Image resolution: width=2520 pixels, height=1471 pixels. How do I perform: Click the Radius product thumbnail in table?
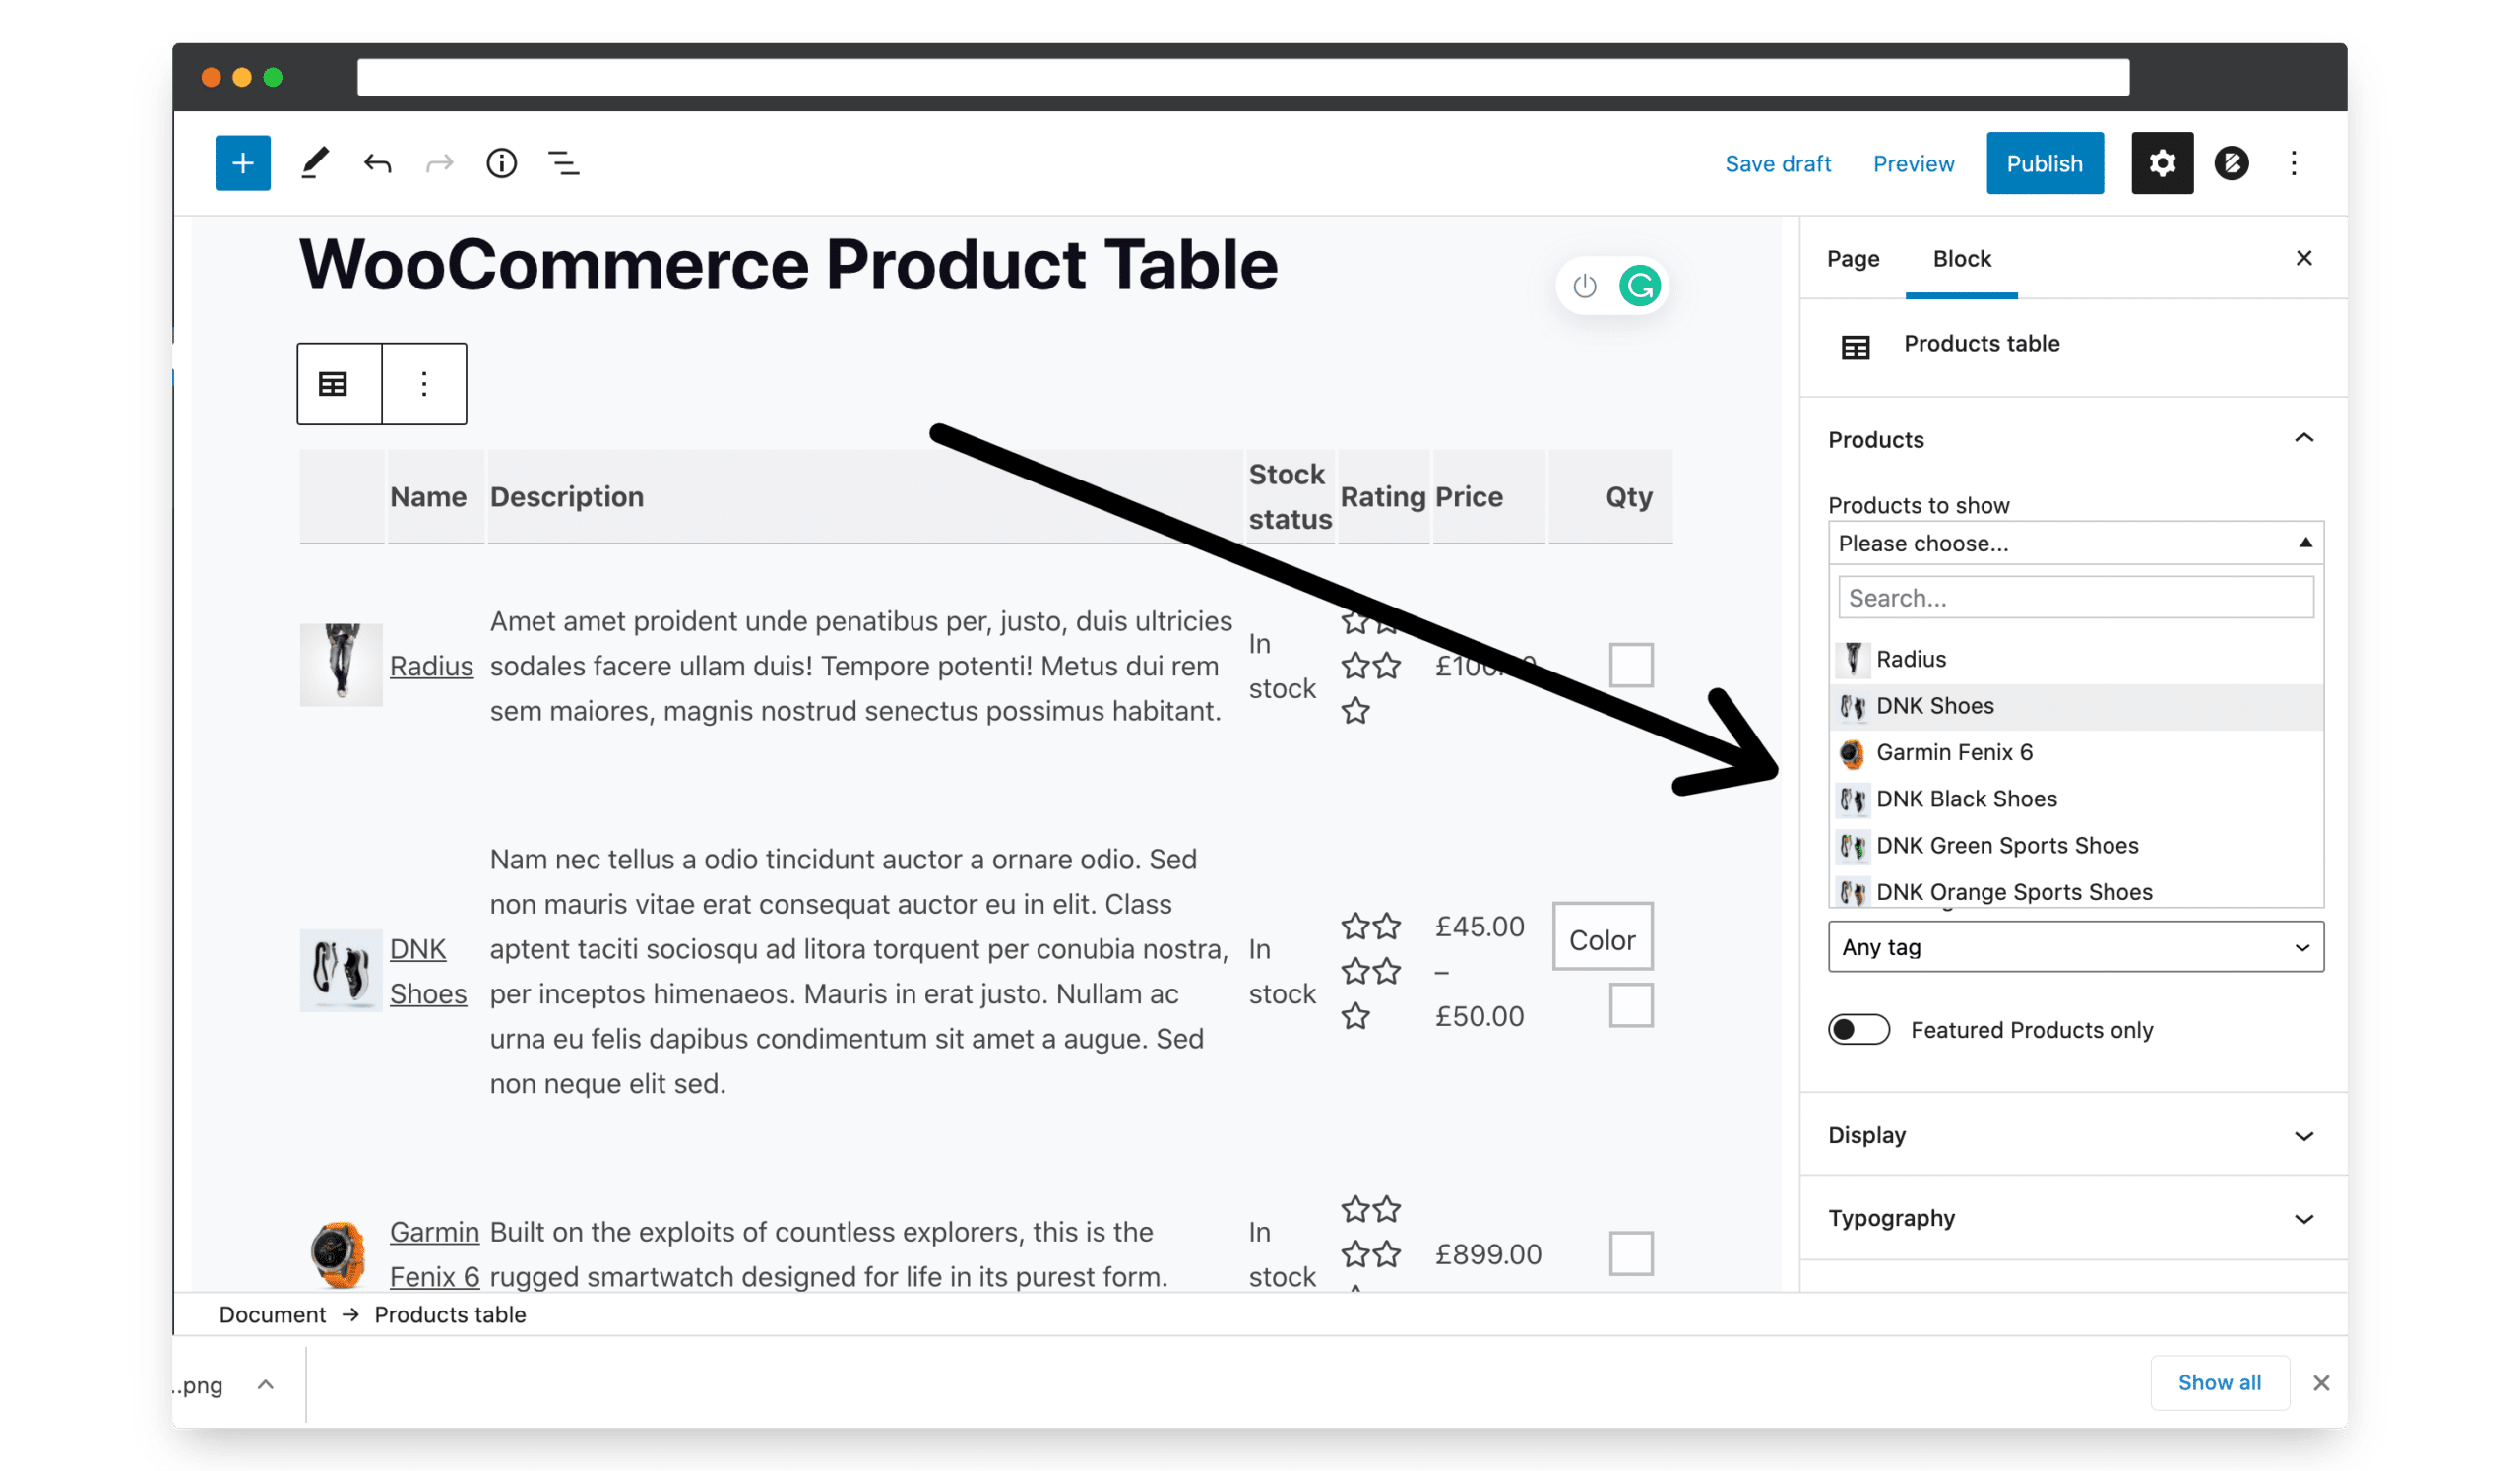(x=341, y=665)
